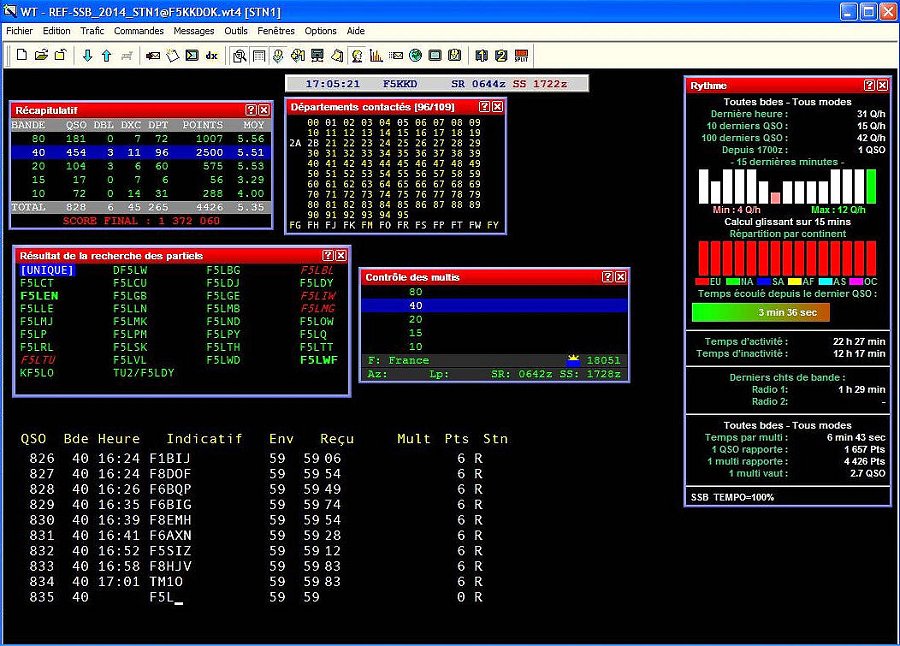Click the globe icon in the toolbar

415,55
